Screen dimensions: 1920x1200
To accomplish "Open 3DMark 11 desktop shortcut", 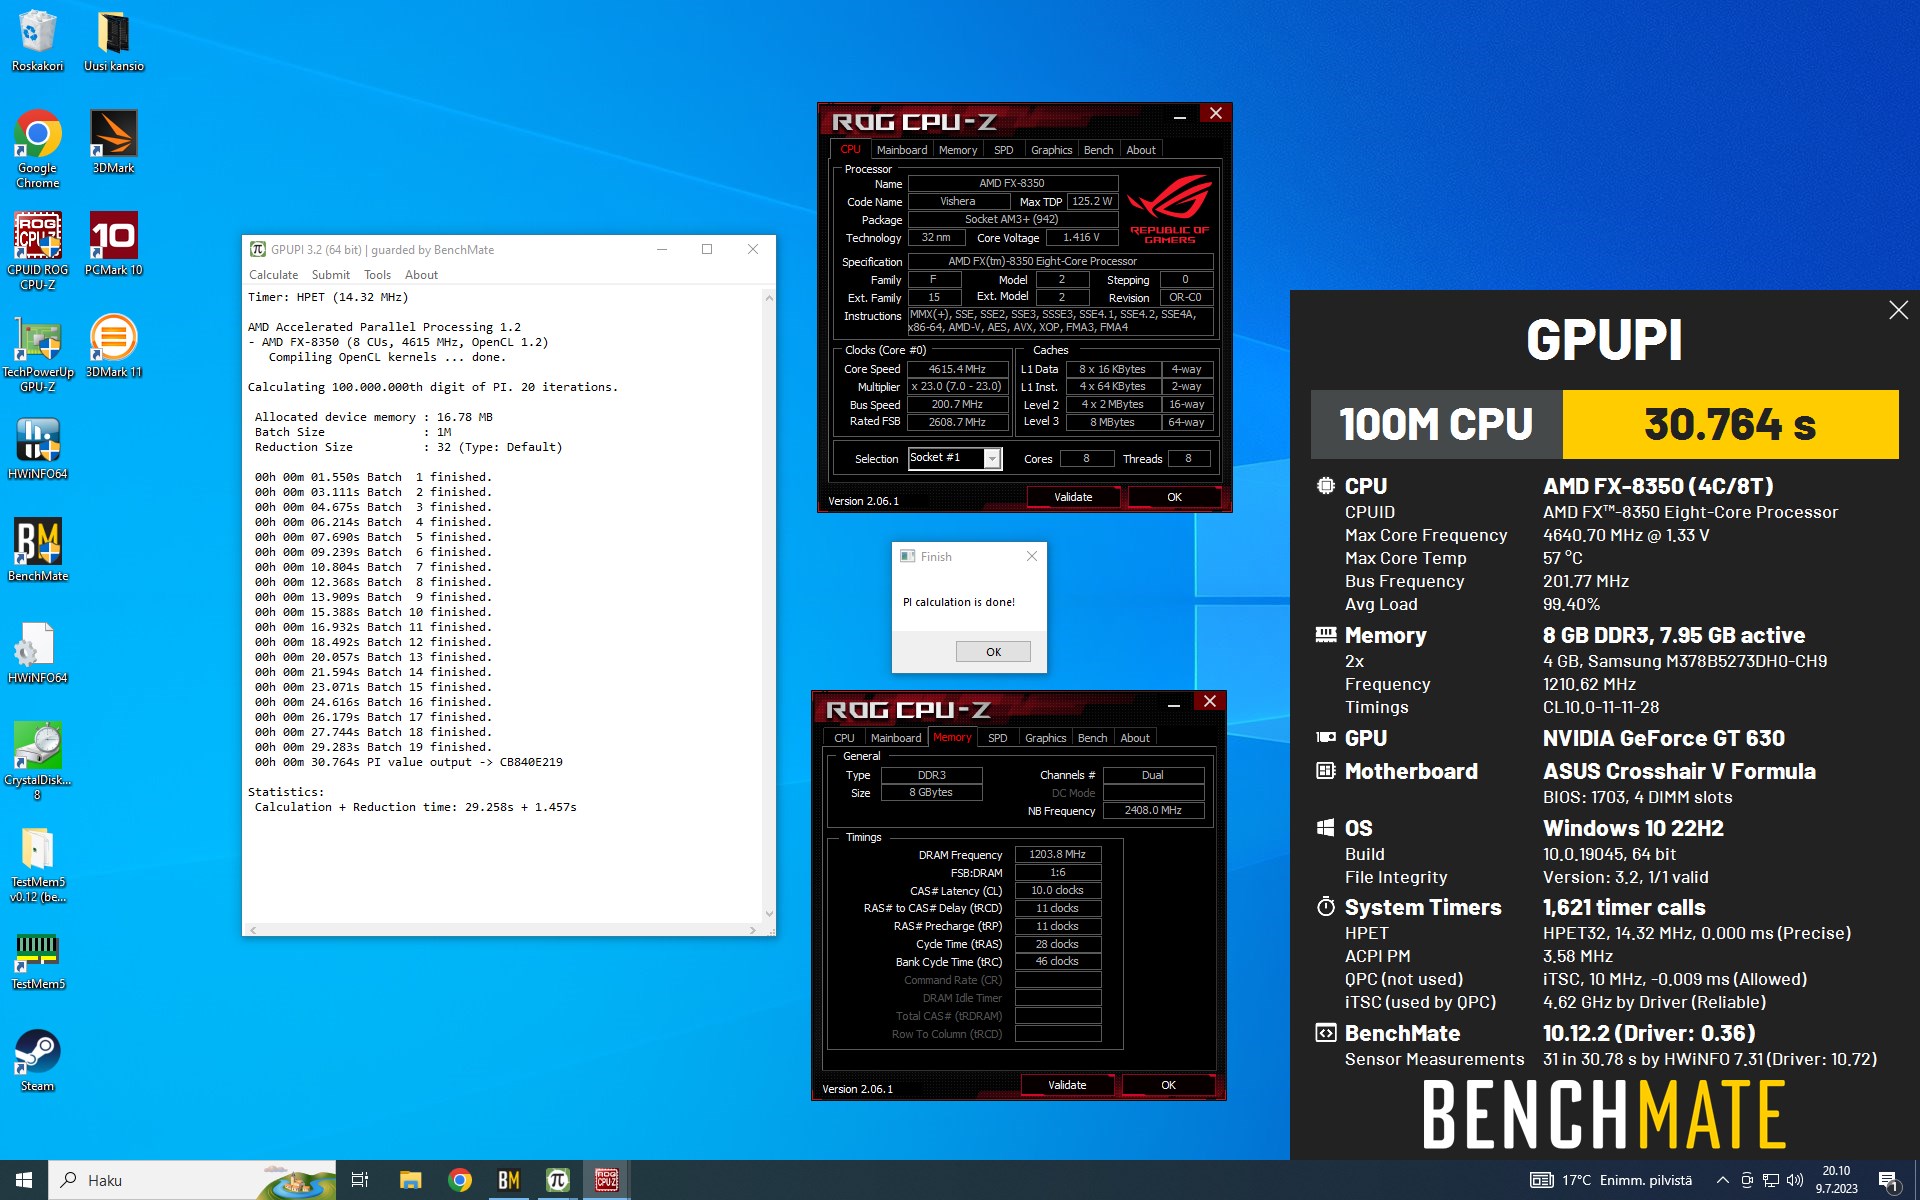I will tap(113, 346).
